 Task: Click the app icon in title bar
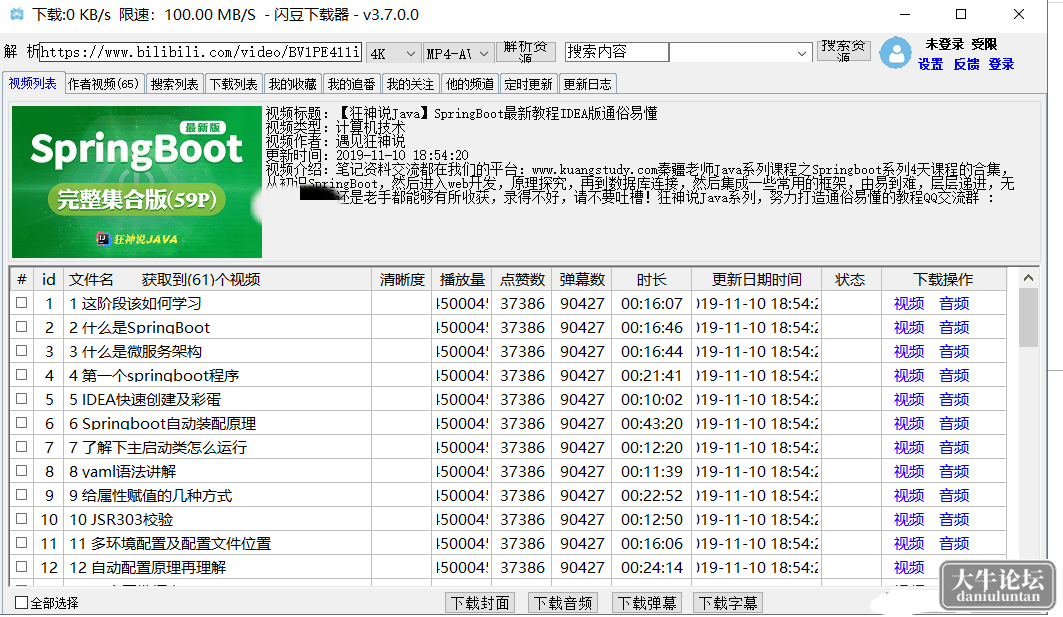pyautogui.click(x=17, y=14)
